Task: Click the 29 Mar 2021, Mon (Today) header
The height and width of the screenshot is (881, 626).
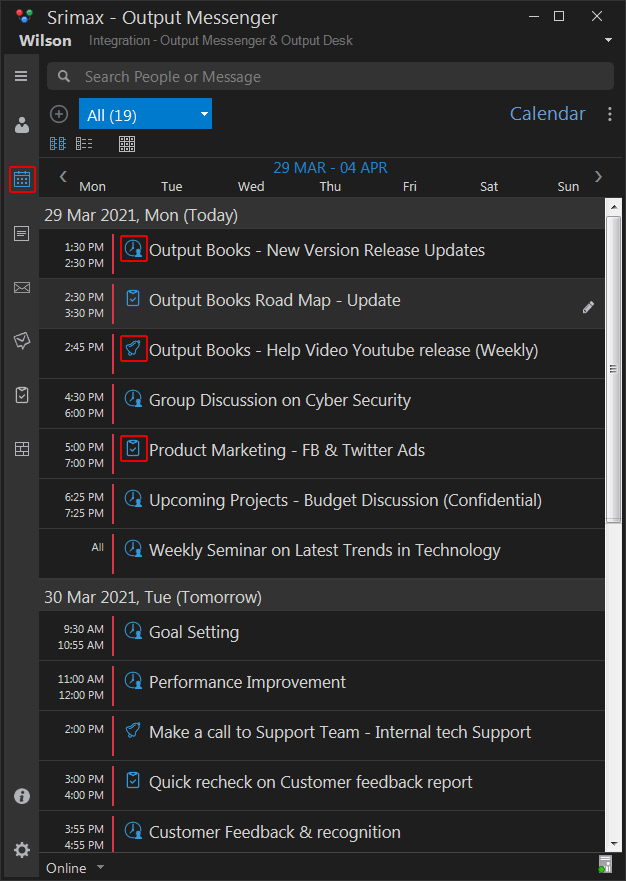Action: click(322, 215)
